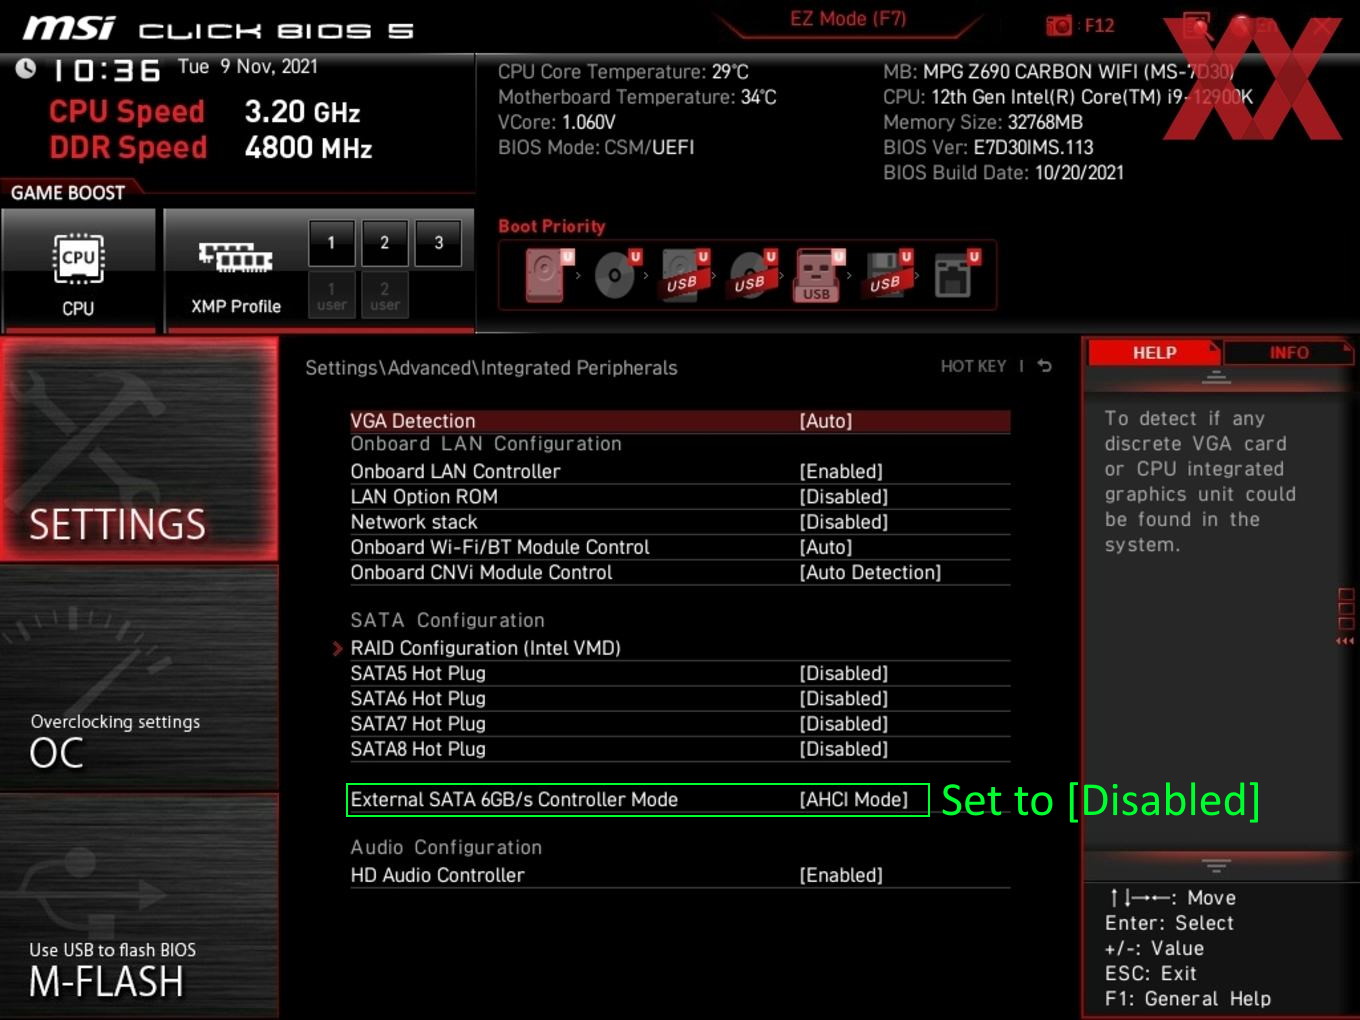Viewport: 1360px width, 1020px height.
Task: Select the LAN Option ROM label
Action: tap(424, 497)
